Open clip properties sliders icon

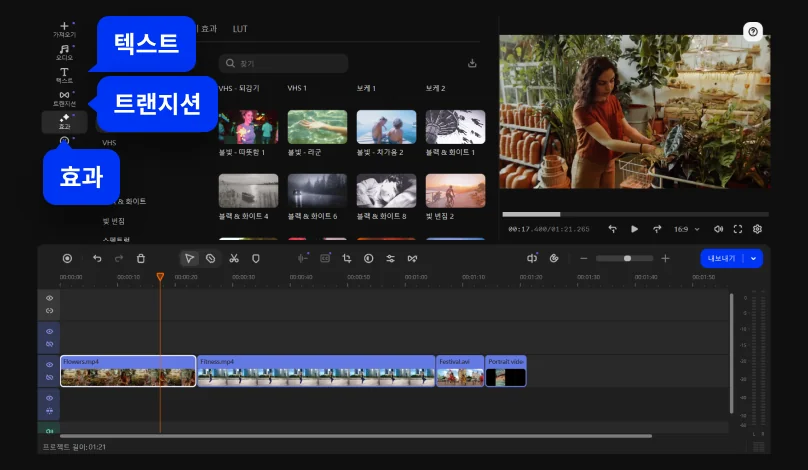(391, 258)
